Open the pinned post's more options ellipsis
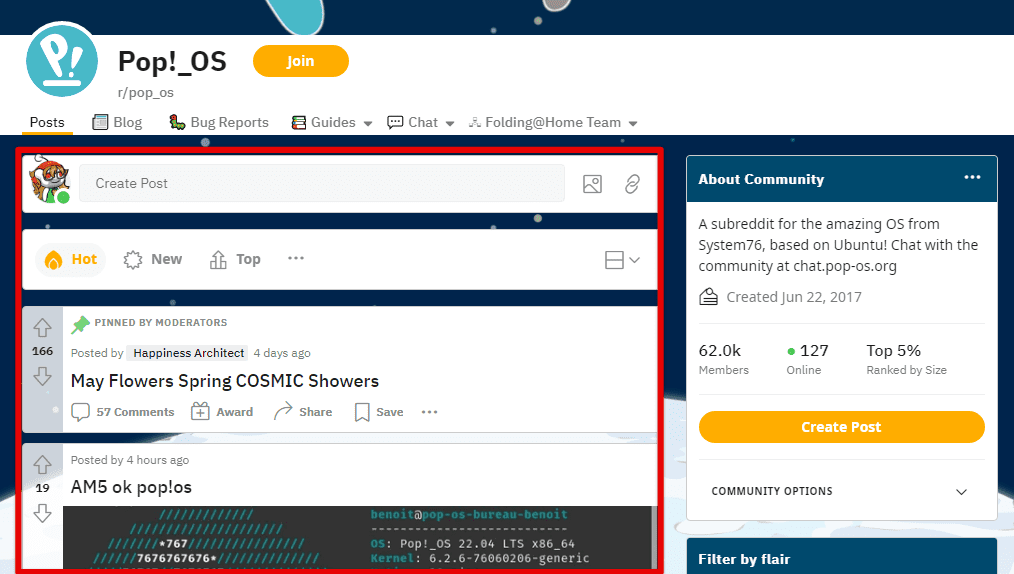1014x574 pixels. tap(429, 412)
